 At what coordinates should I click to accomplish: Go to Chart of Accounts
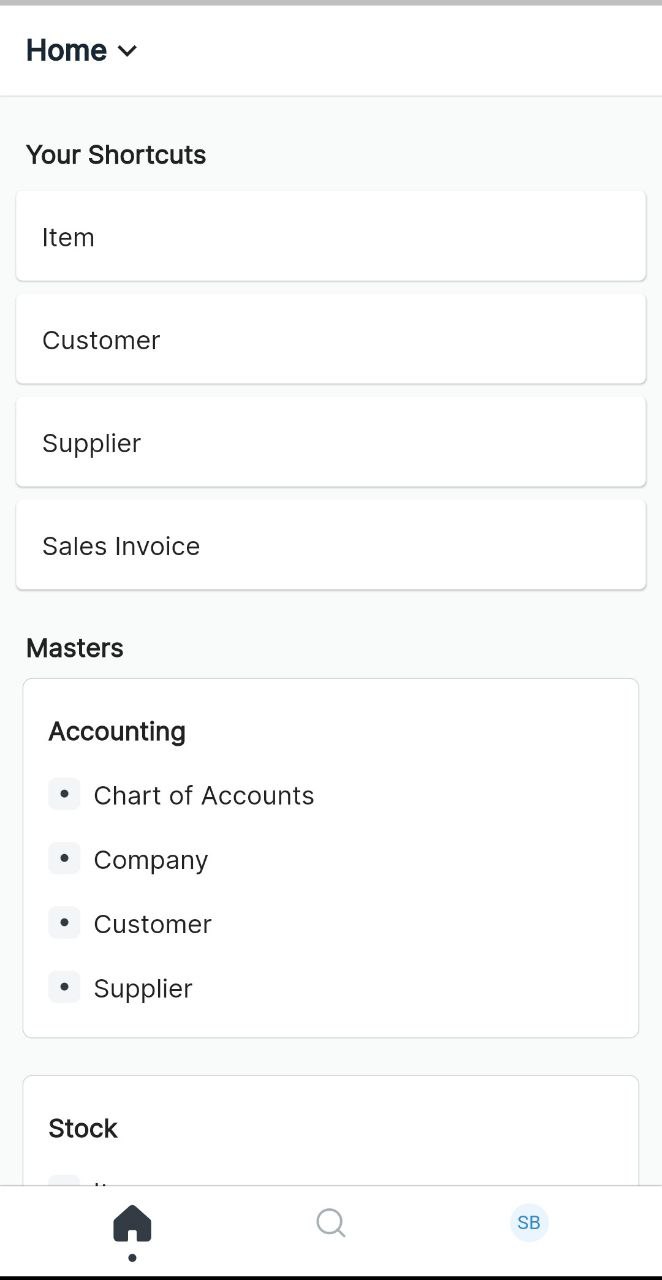[x=204, y=795]
